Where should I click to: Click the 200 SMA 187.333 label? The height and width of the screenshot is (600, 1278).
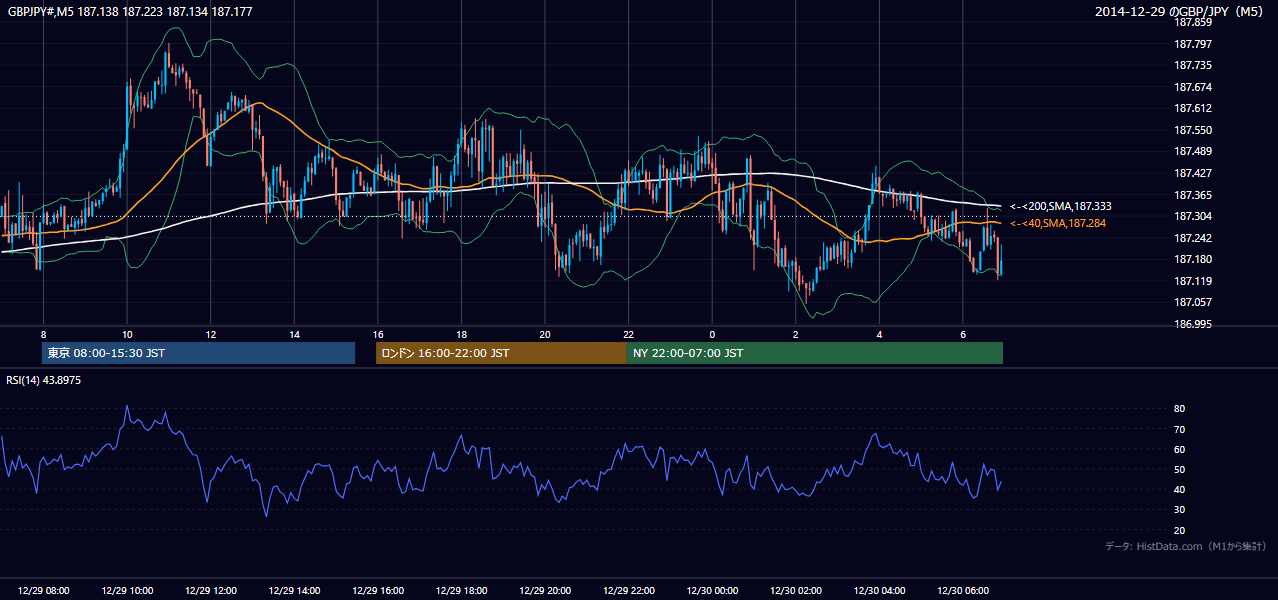click(x=1060, y=206)
